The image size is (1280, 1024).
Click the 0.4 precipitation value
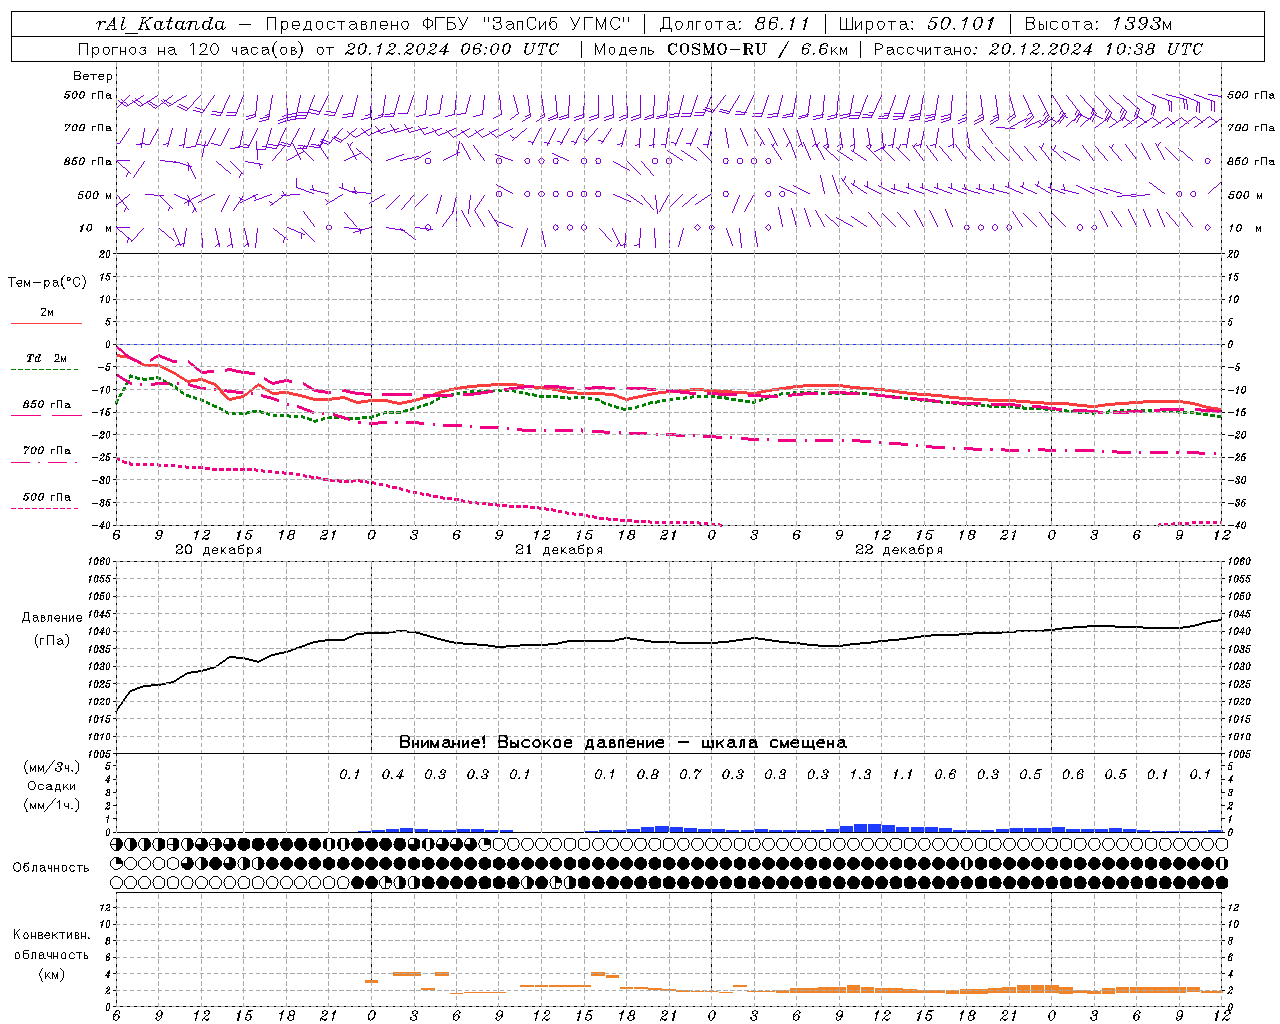tap(393, 774)
